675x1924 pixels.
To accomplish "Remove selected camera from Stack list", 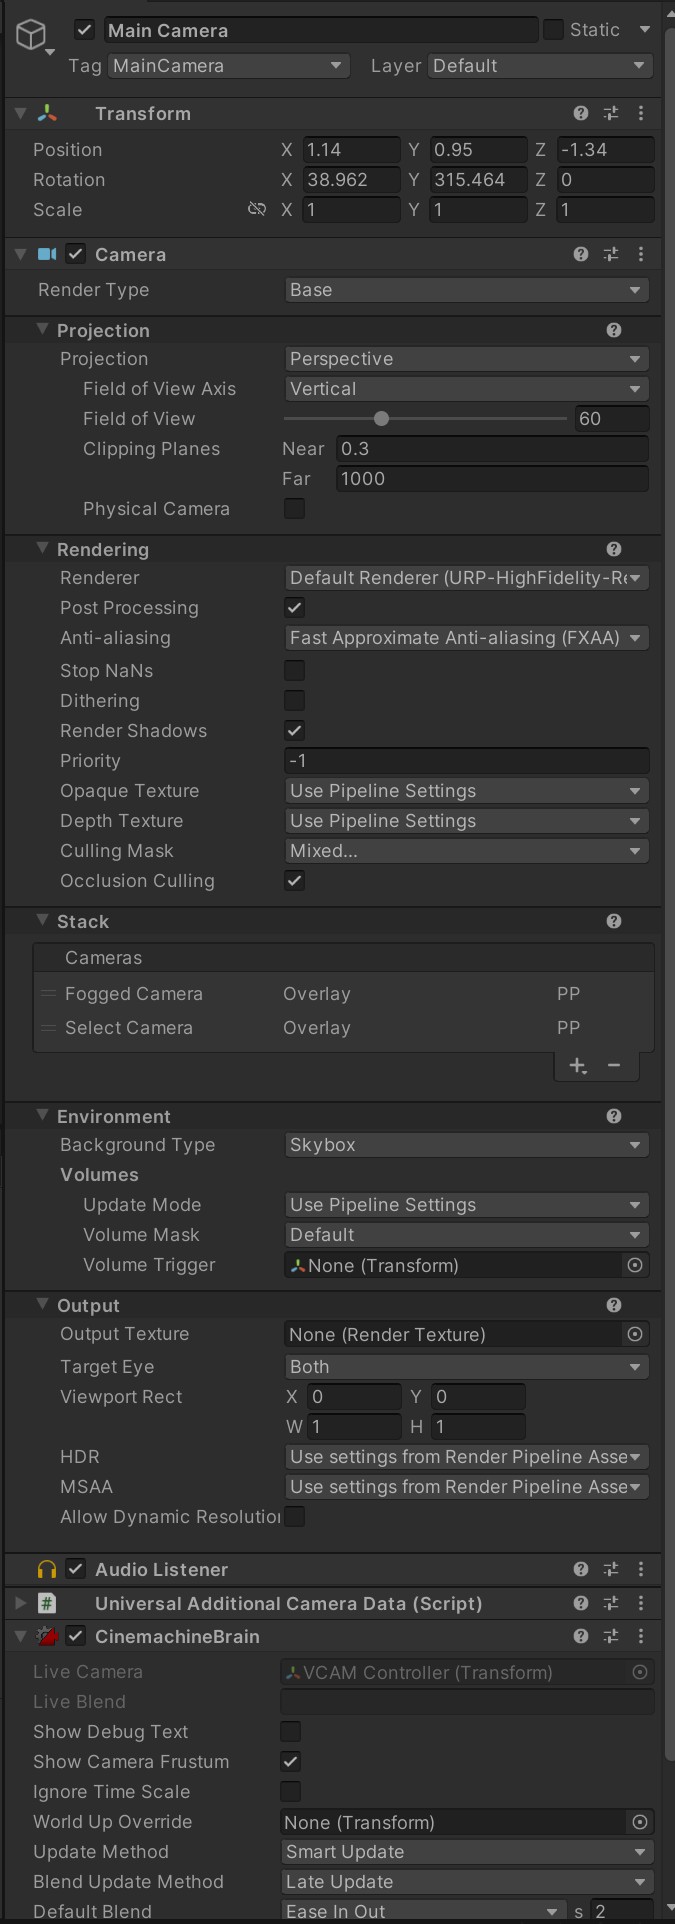I will click(x=614, y=1066).
